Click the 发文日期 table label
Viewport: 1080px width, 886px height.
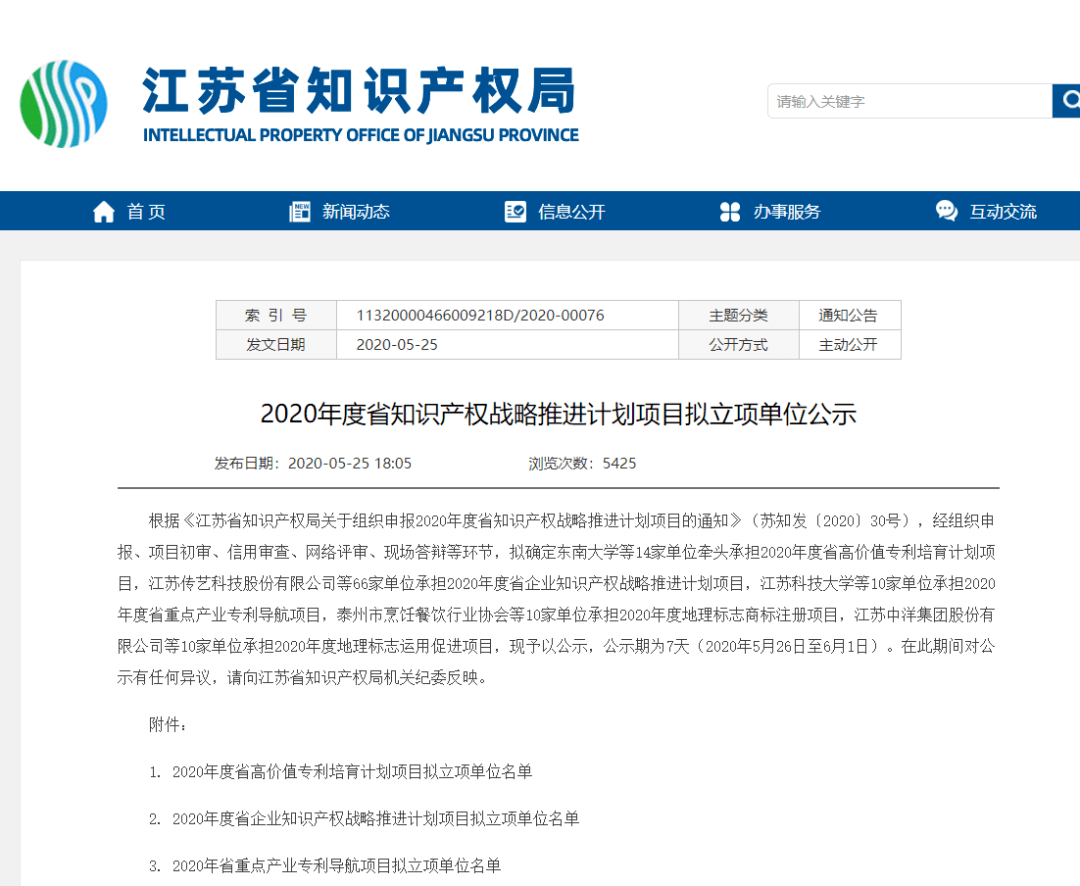tap(276, 344)
